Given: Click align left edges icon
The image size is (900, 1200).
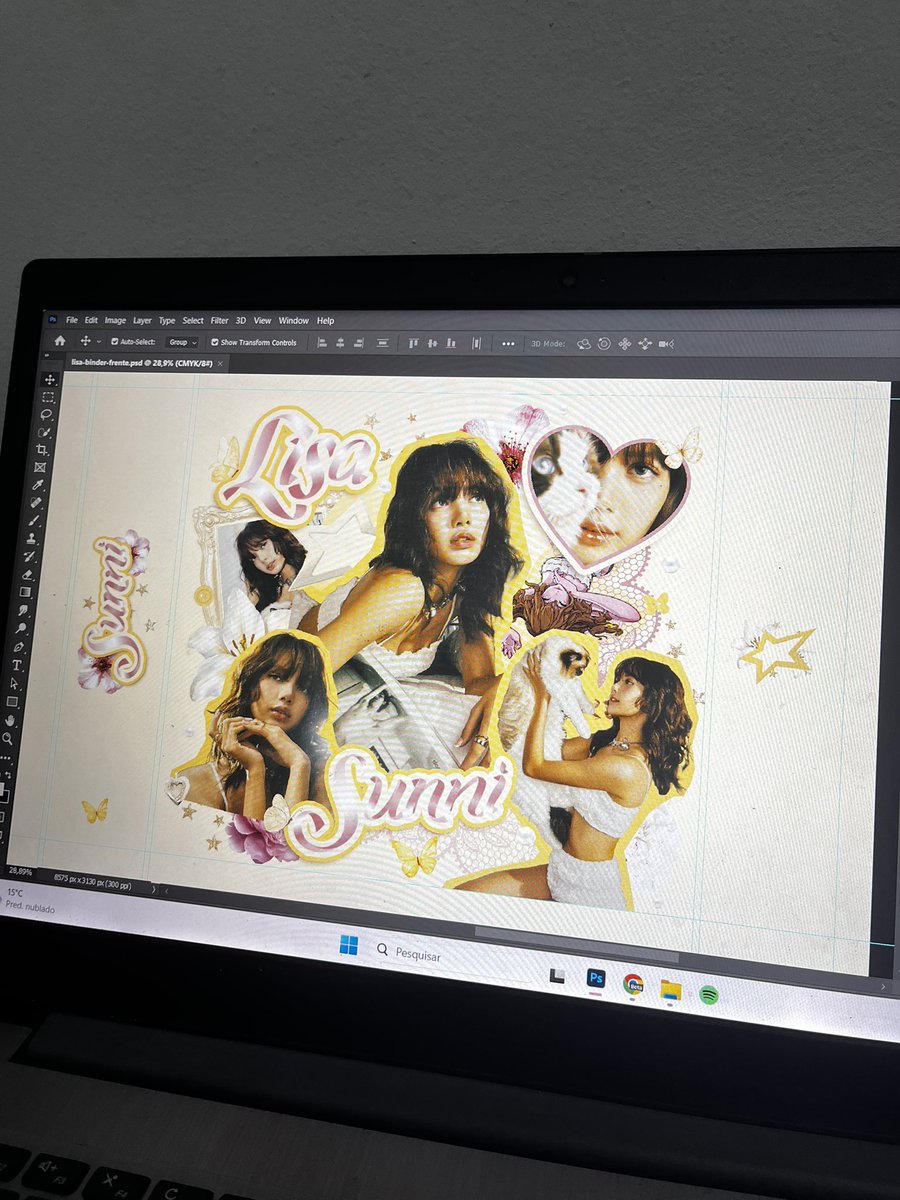Looking at the screenshot, I should [321, 343].
